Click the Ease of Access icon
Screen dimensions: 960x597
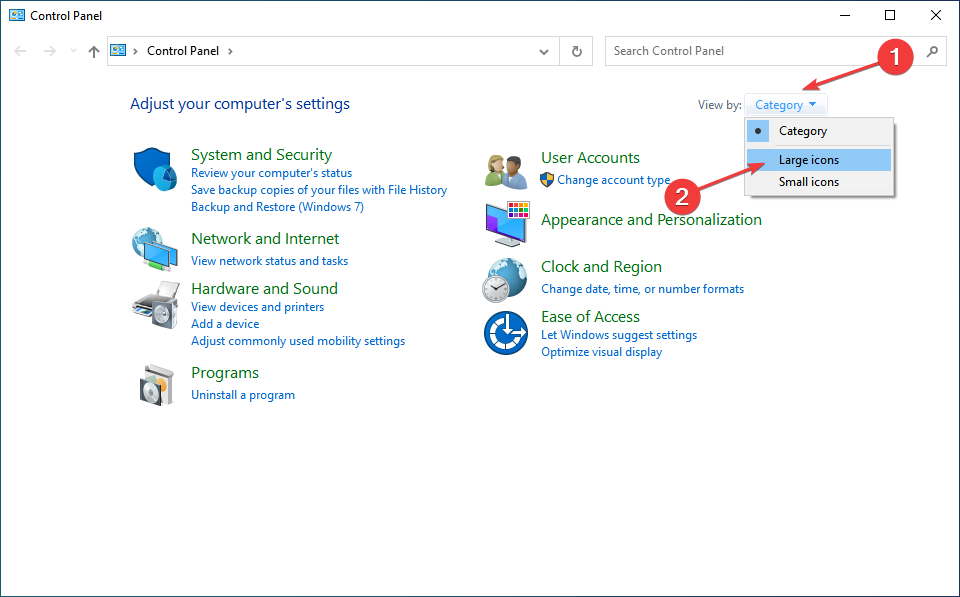coord(506,333)
